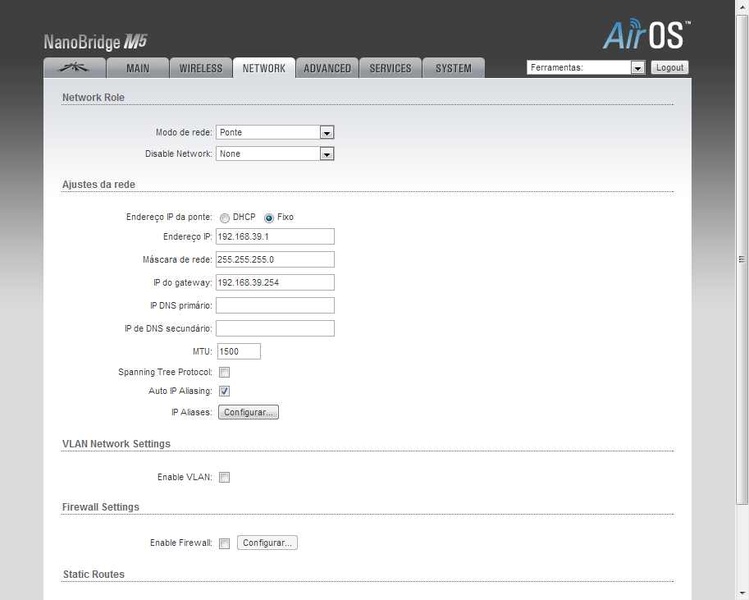Tick the Enable Firewall checkbox
The image size is (749, 600).
pos(225,543)
